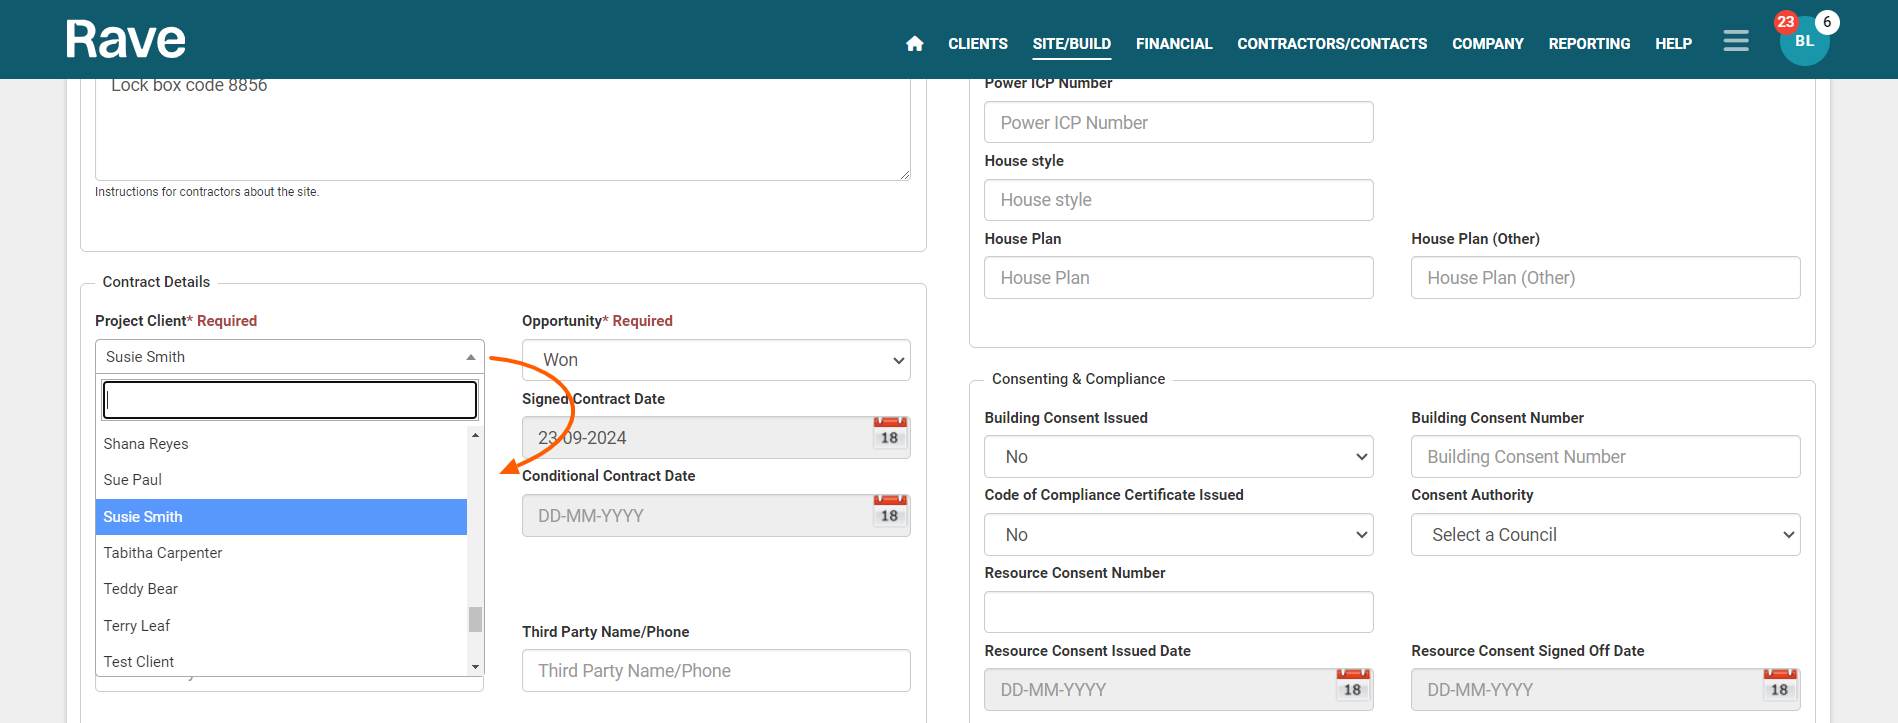Viewport: 1898px width, 723px height.
Task: Select highlighted Susie Smith option
Action: [282, 517]
